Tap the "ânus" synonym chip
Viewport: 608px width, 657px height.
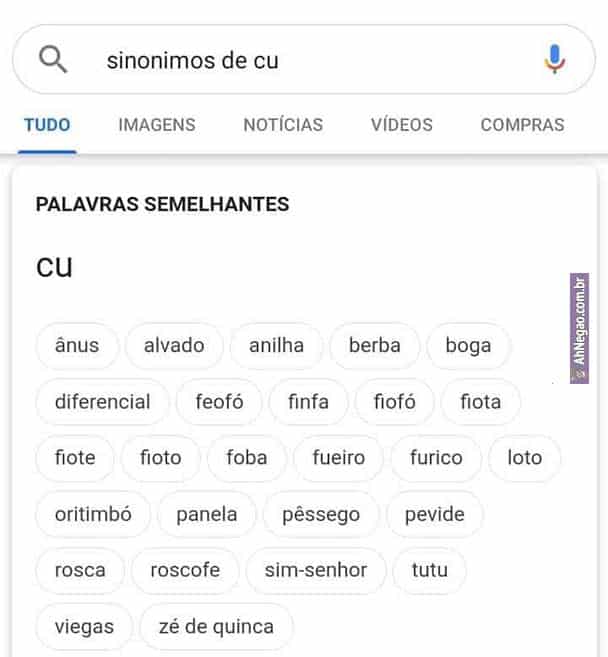tap(77, 346)
